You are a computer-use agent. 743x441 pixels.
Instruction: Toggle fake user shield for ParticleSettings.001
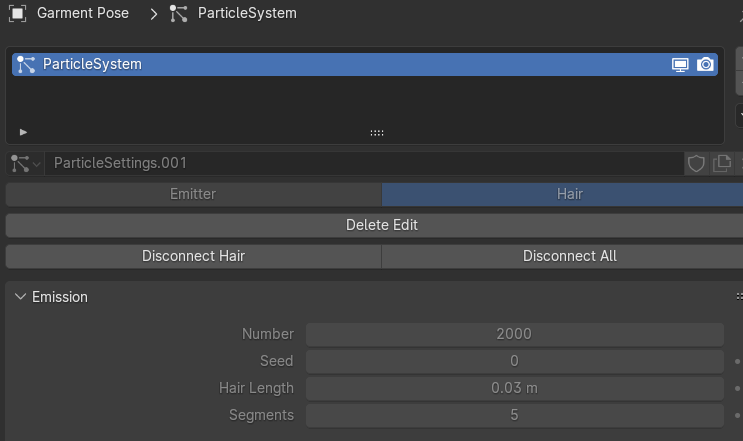697,163
